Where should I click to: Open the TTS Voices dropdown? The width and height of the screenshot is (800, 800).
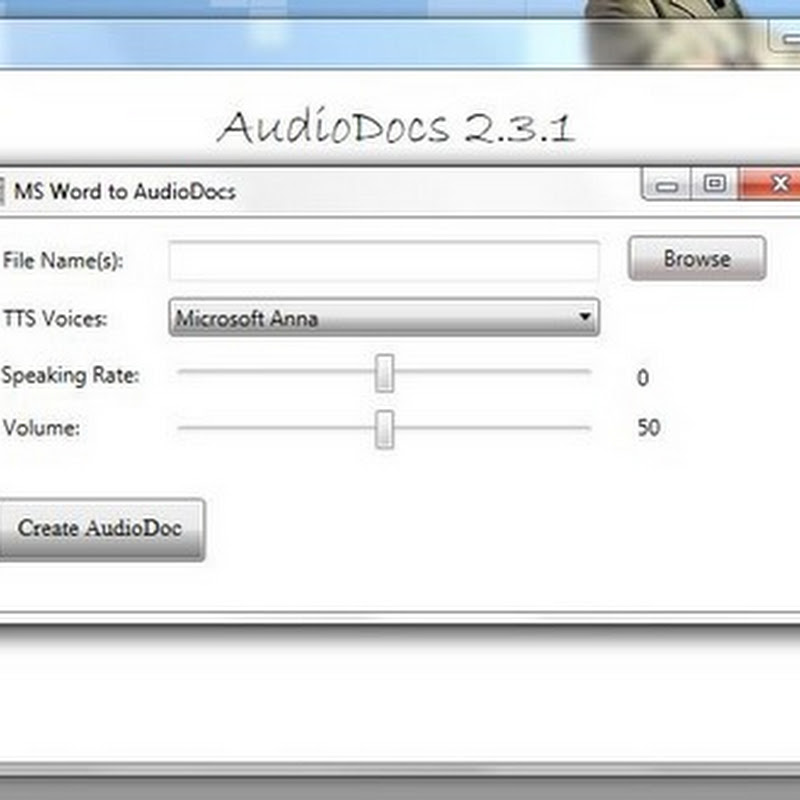[384, 317]
